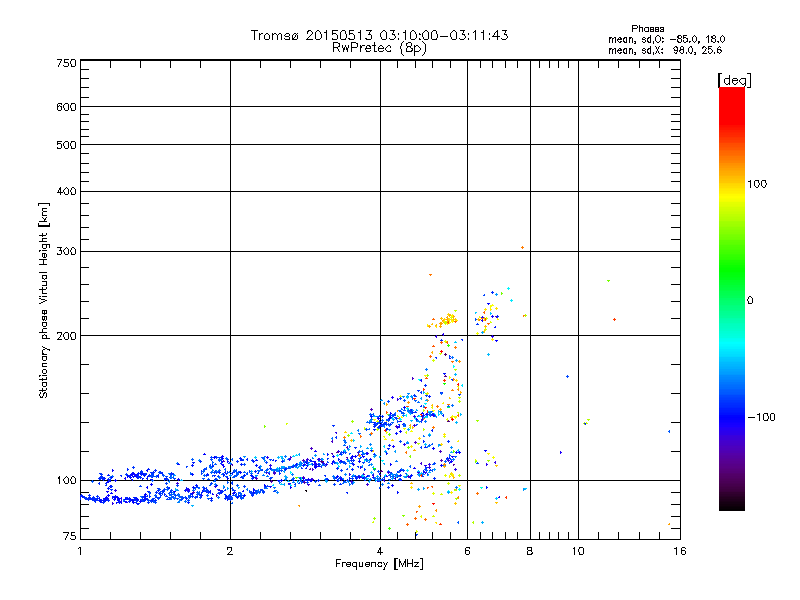Click the y-axis tick label '750'
This screenshot has height=600, width=800.
(x=67, y=63)
